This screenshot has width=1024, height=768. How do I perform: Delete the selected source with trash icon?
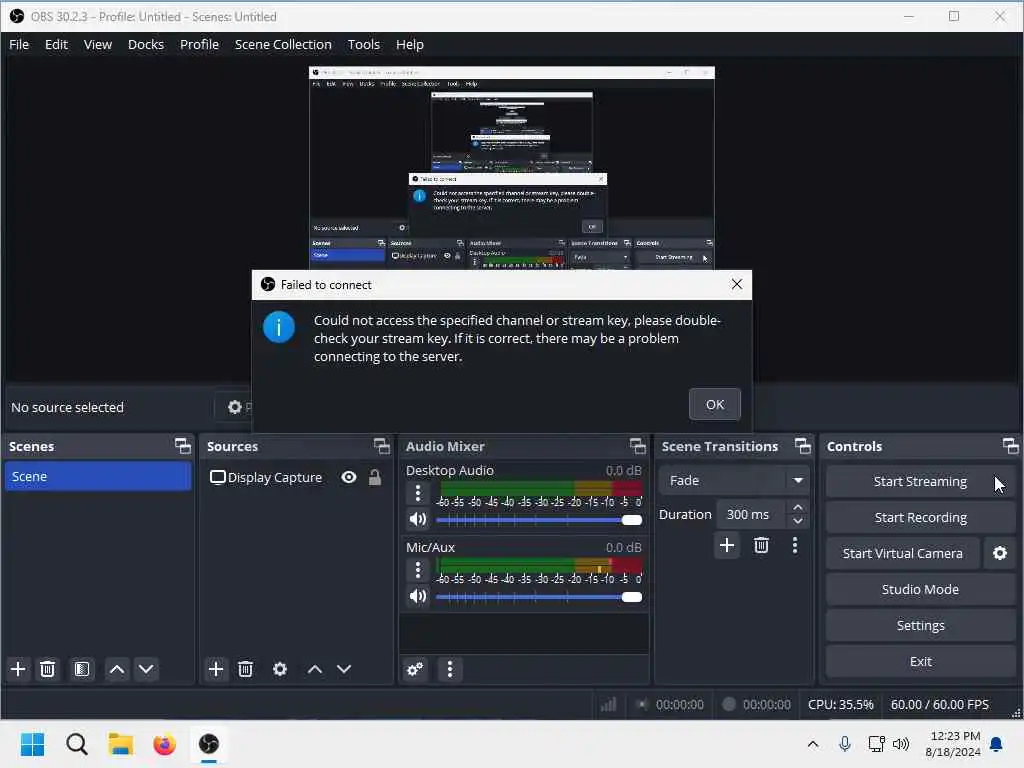(x=246, y=669)
